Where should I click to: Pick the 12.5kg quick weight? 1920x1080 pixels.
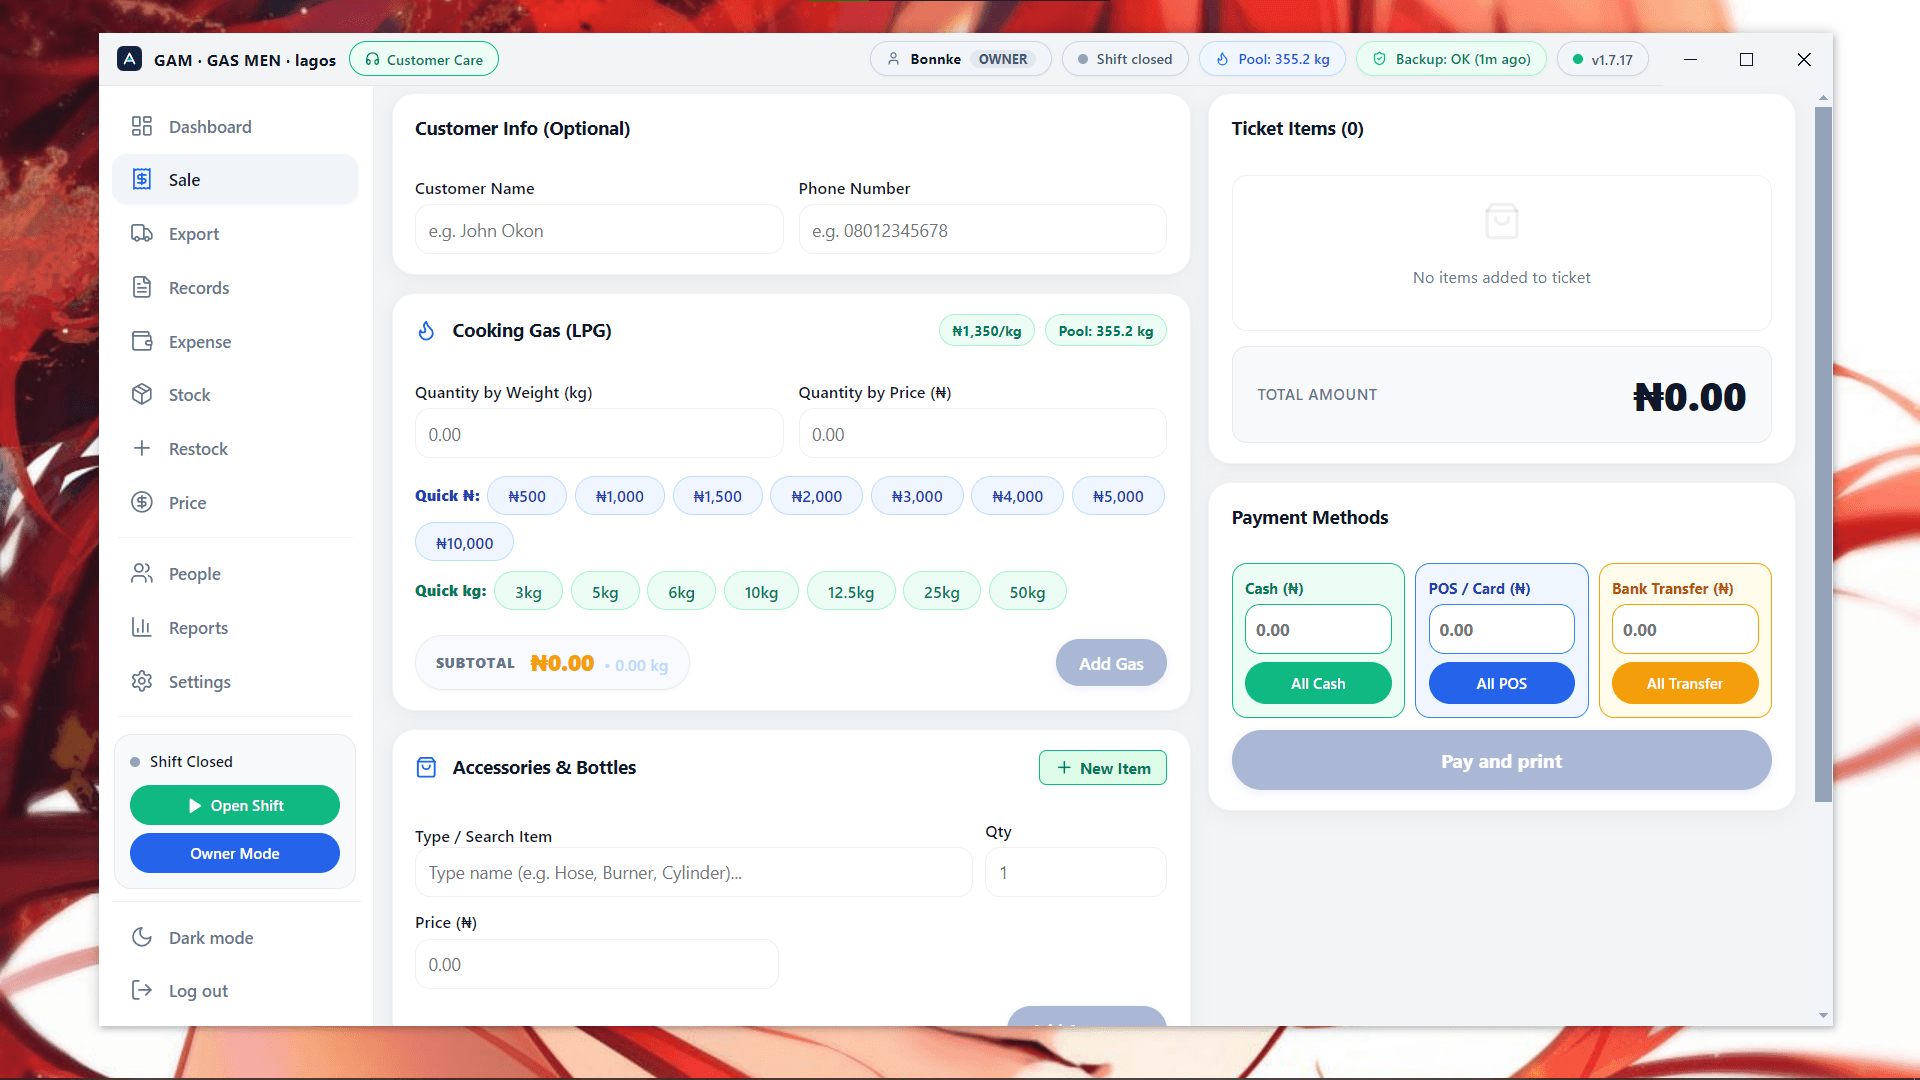pos(851,592)
